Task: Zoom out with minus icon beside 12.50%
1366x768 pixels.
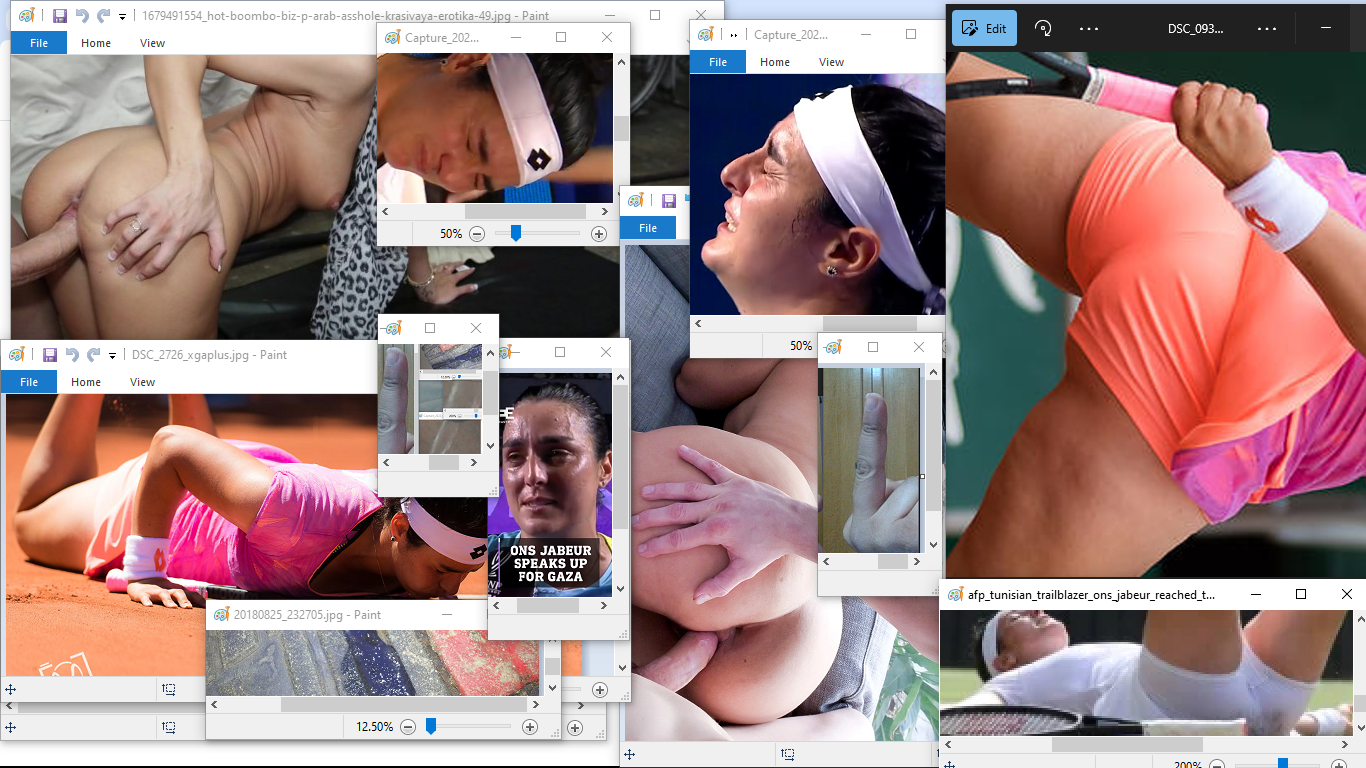Action: pyautogui.click(x=408, y=727)
